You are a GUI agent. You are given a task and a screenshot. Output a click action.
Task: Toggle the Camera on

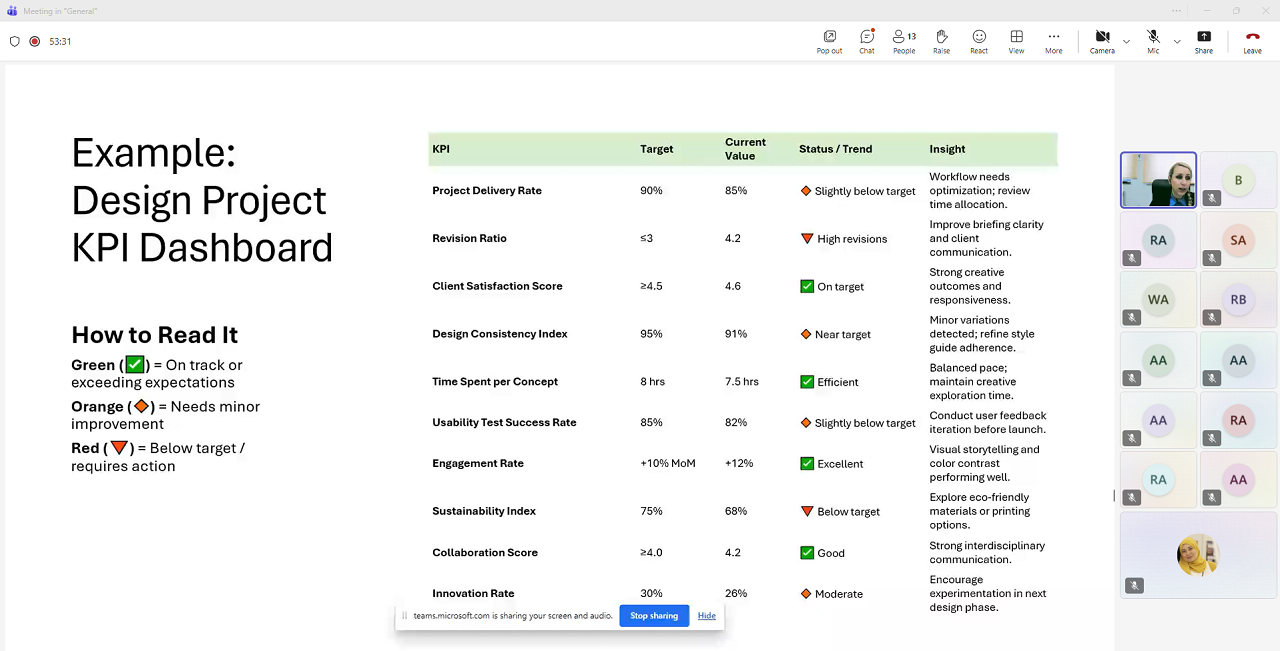click(1102, 41)
